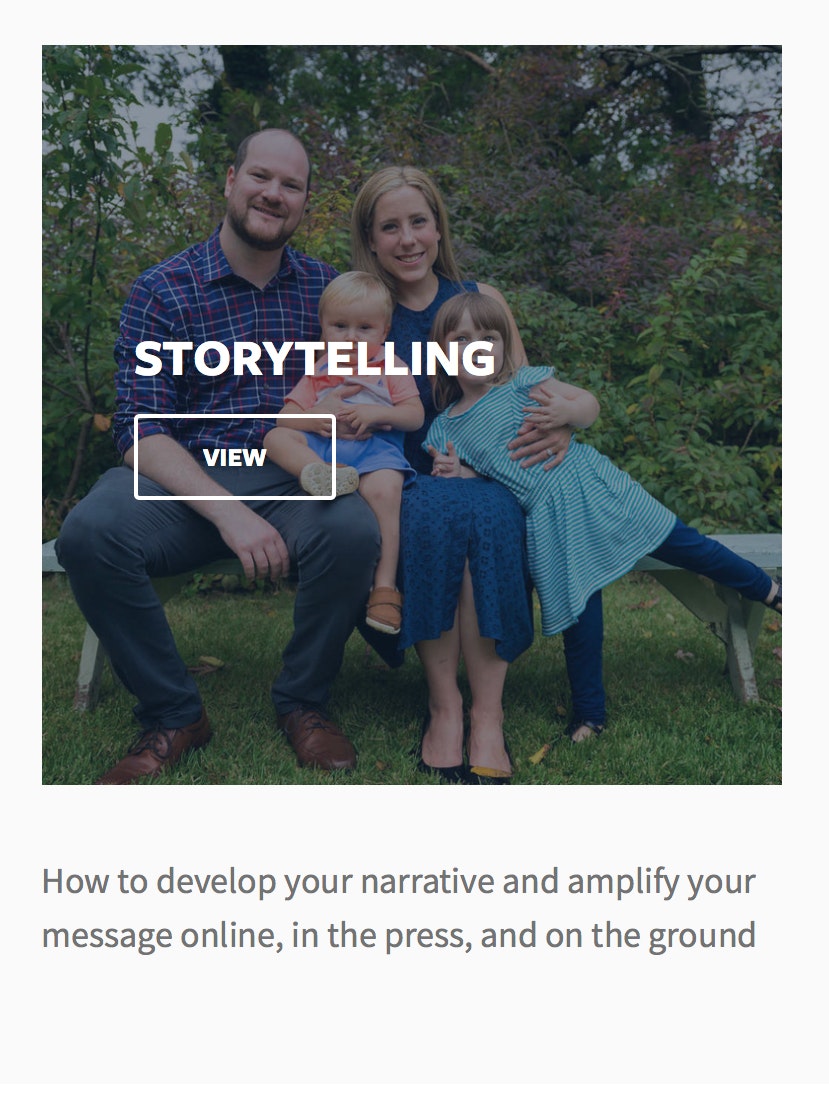This screenshot has width=829, height=1100.
Task: Click the letter 'S' of STORYTELLING
Action: coord(149,358)
